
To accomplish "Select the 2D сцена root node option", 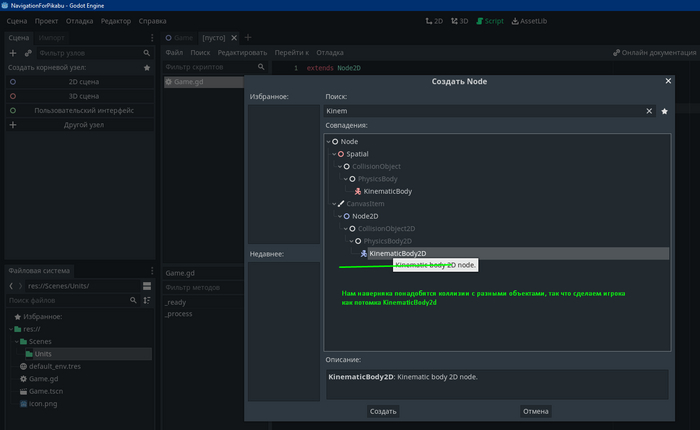I will [84, 82].
